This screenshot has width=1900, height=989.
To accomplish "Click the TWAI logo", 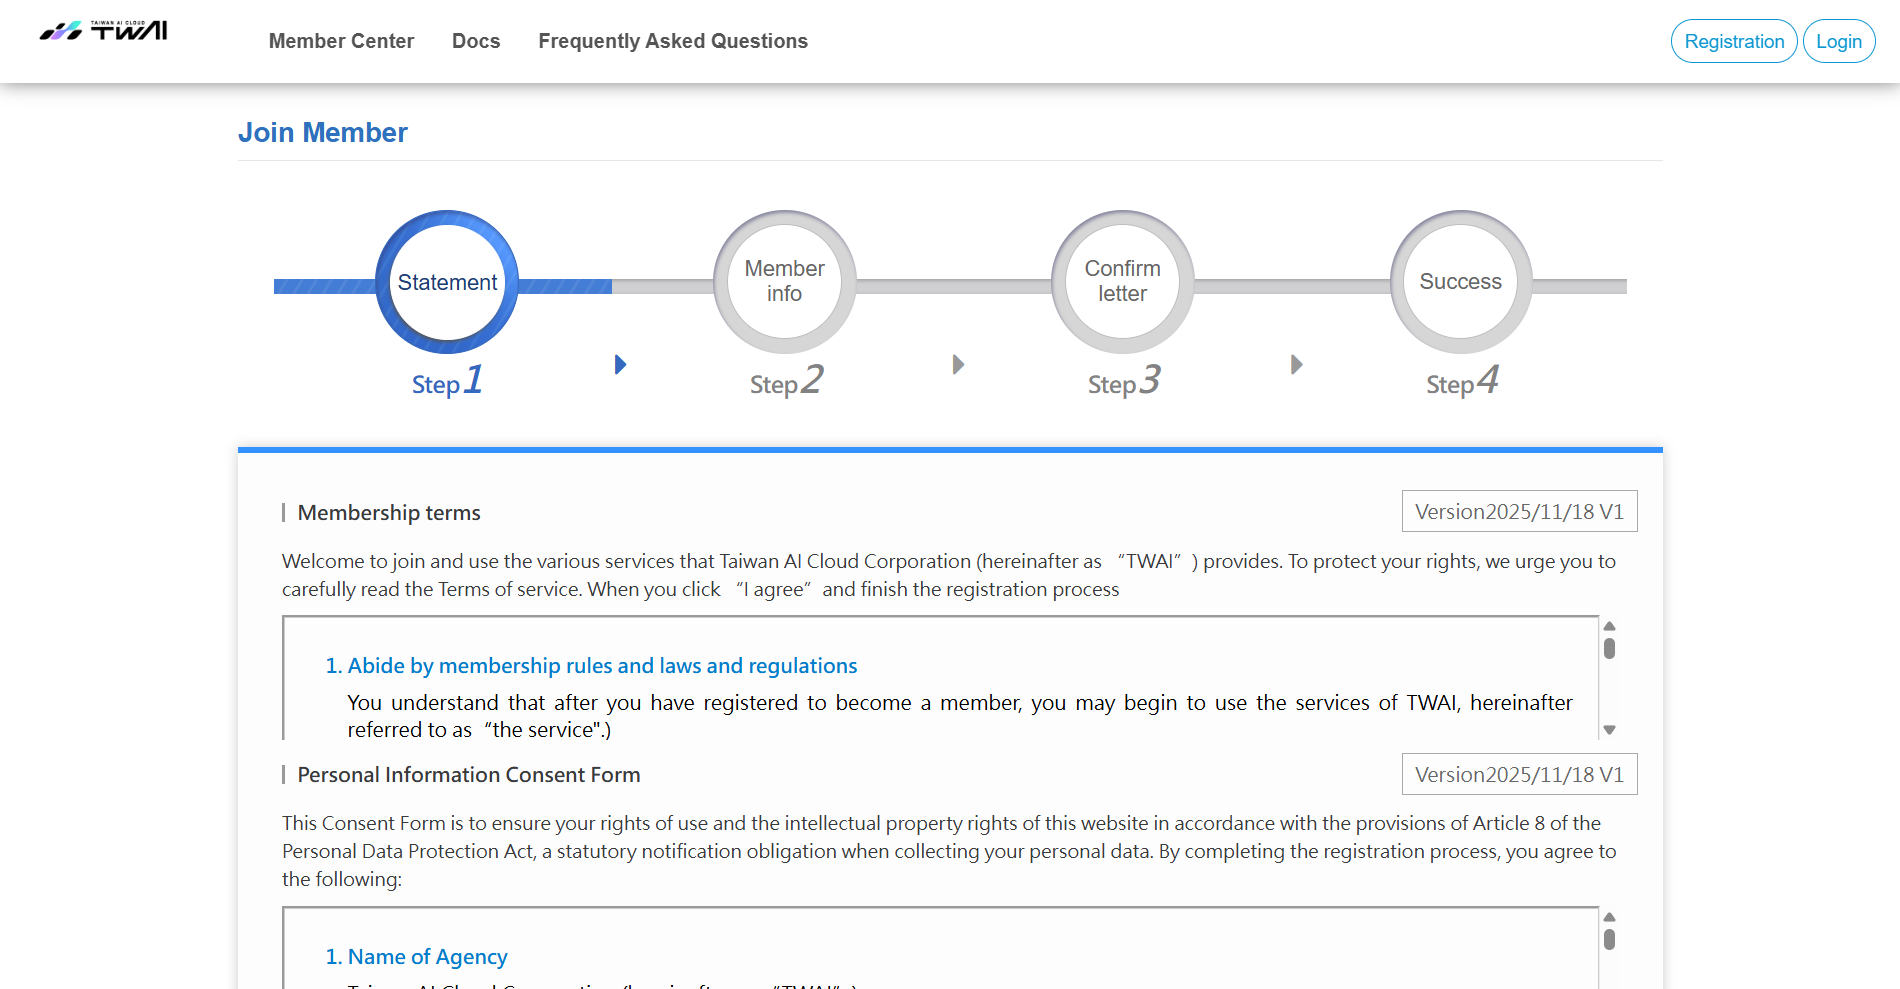I will [x=104, y=31].
